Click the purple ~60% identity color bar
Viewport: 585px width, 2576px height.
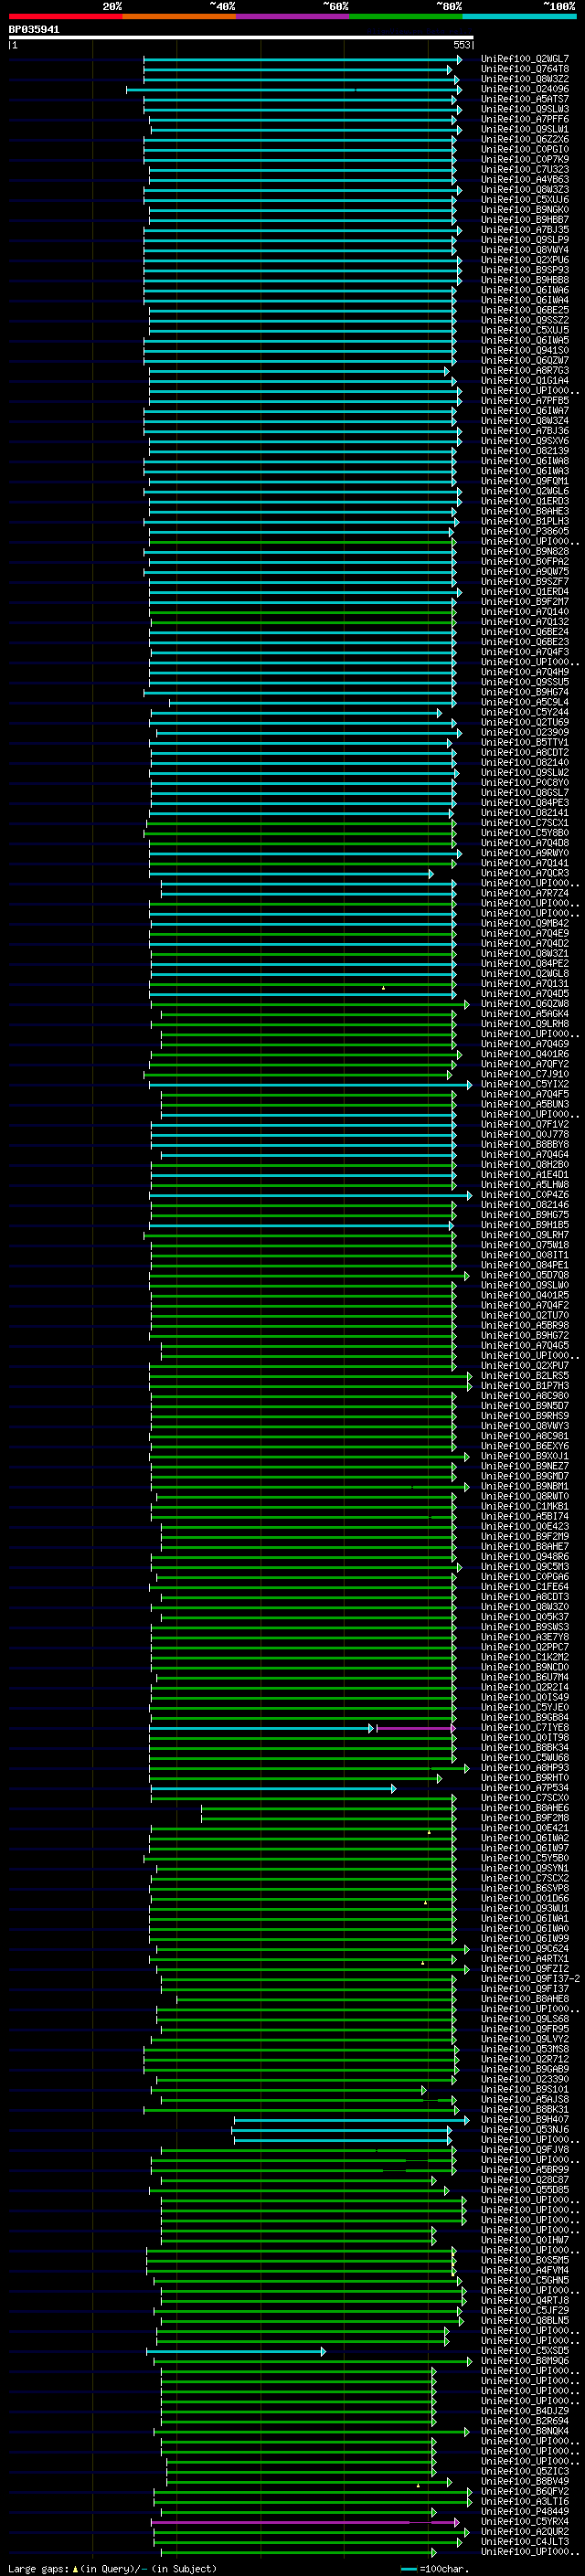[293, 16]
